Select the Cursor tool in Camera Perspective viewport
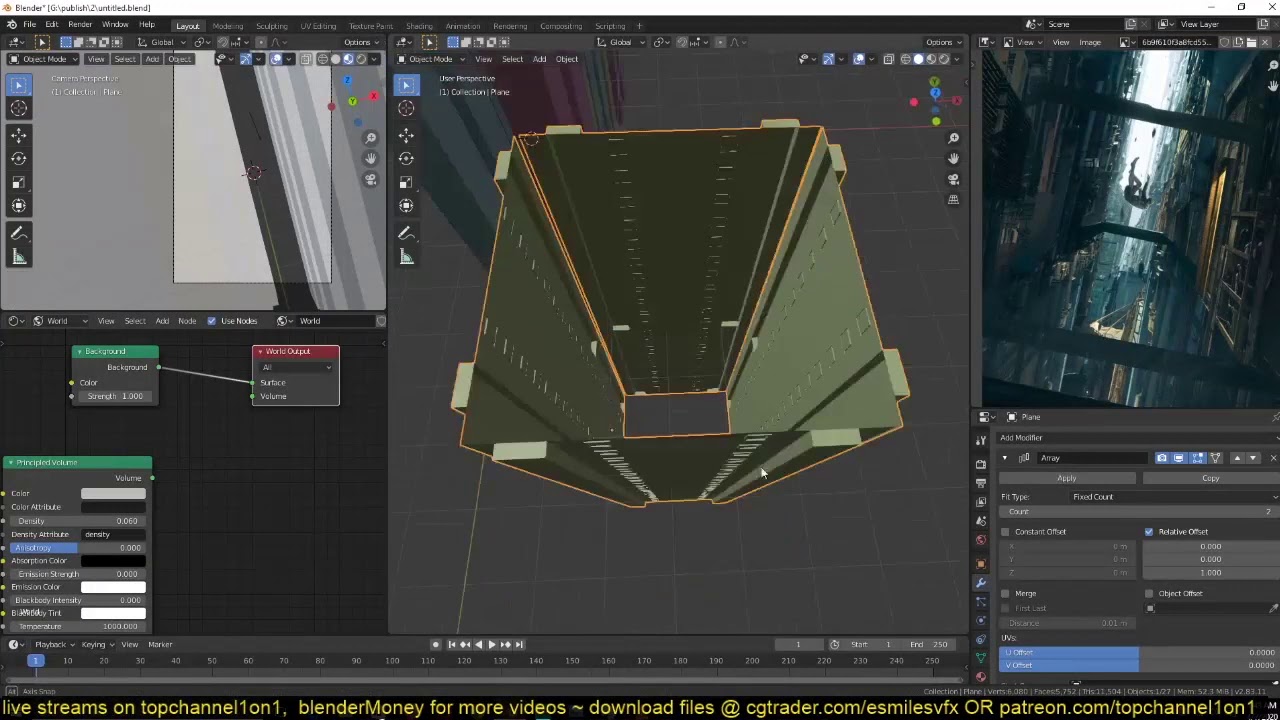1280x720 pixels. 18,108
